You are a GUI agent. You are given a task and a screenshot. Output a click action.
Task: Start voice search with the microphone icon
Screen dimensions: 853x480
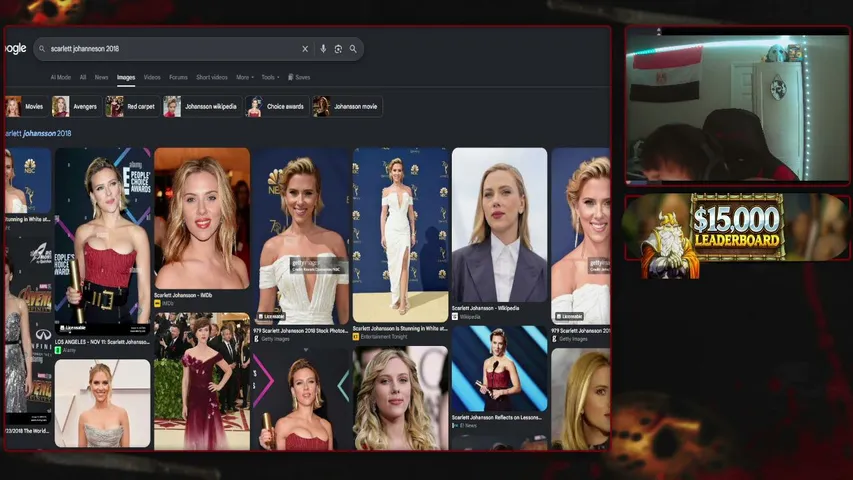coord(323,49)
